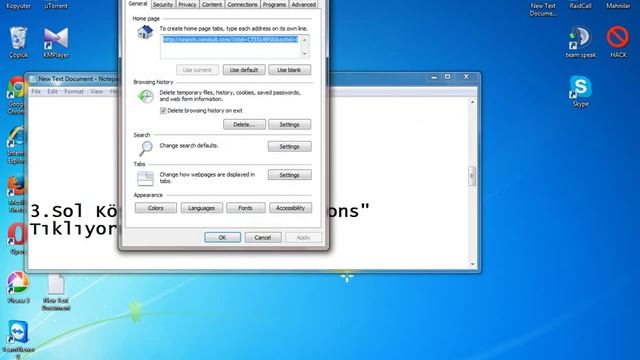
Task: Open the uTorrent desktop shortcut
Action: click(x=56, y=5)
